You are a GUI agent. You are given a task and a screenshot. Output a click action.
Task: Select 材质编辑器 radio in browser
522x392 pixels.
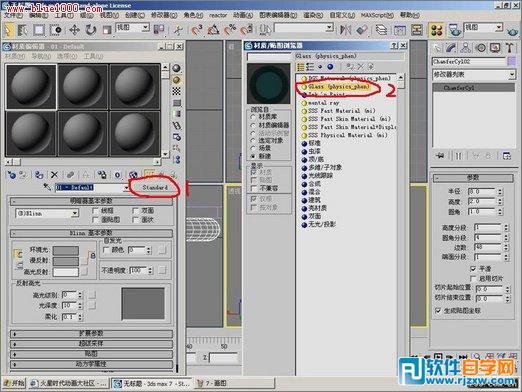pyautogui.click(x=253, y=125)
